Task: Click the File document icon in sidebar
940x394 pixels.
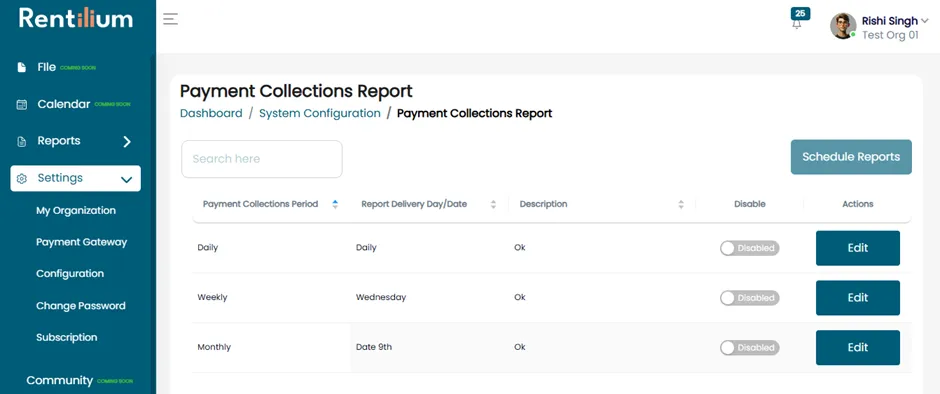Action: 22,67
